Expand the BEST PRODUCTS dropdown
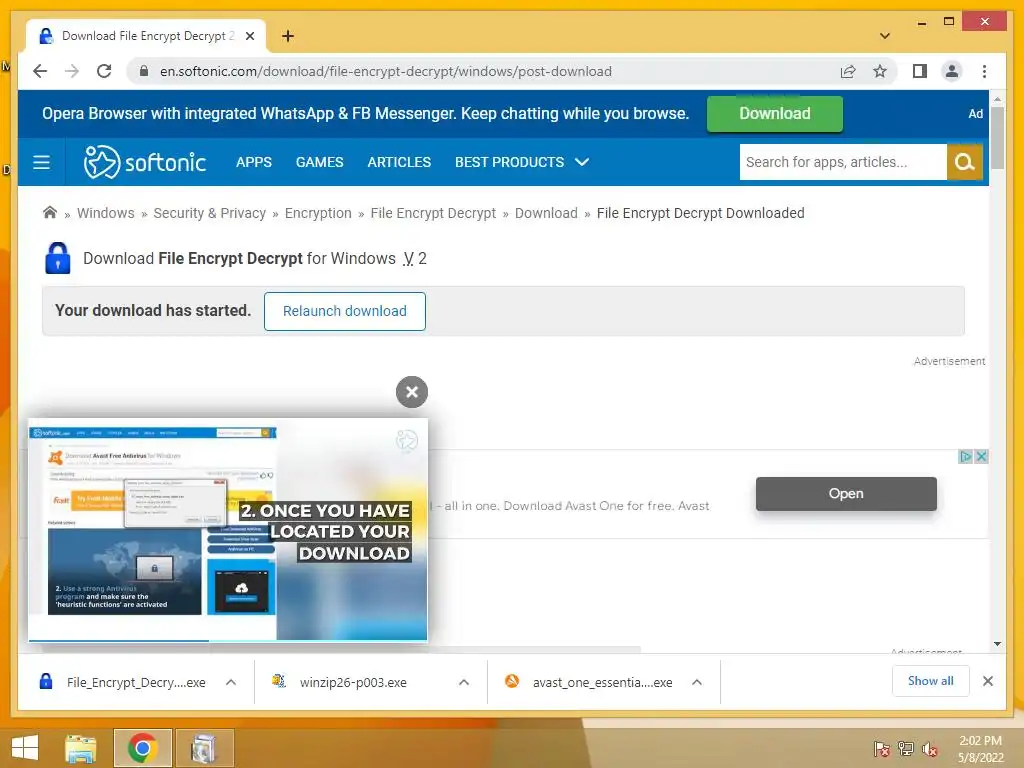The width and height of the screenshot is (1024, 768). 522,162
